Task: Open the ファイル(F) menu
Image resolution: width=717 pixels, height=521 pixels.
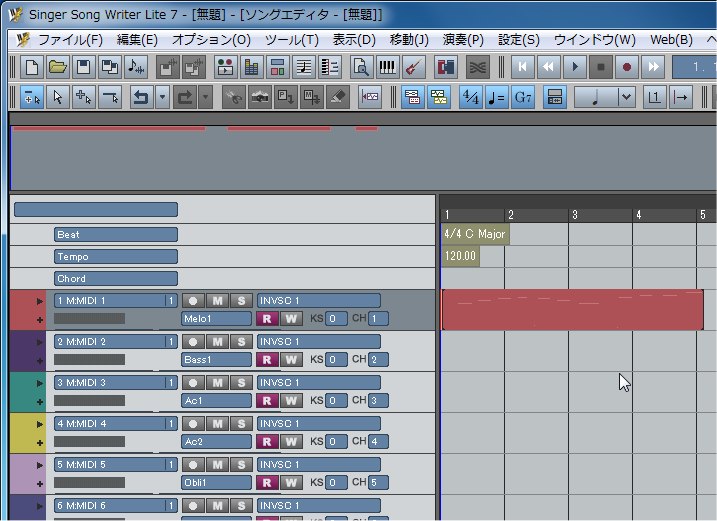Action: [70, 40]
